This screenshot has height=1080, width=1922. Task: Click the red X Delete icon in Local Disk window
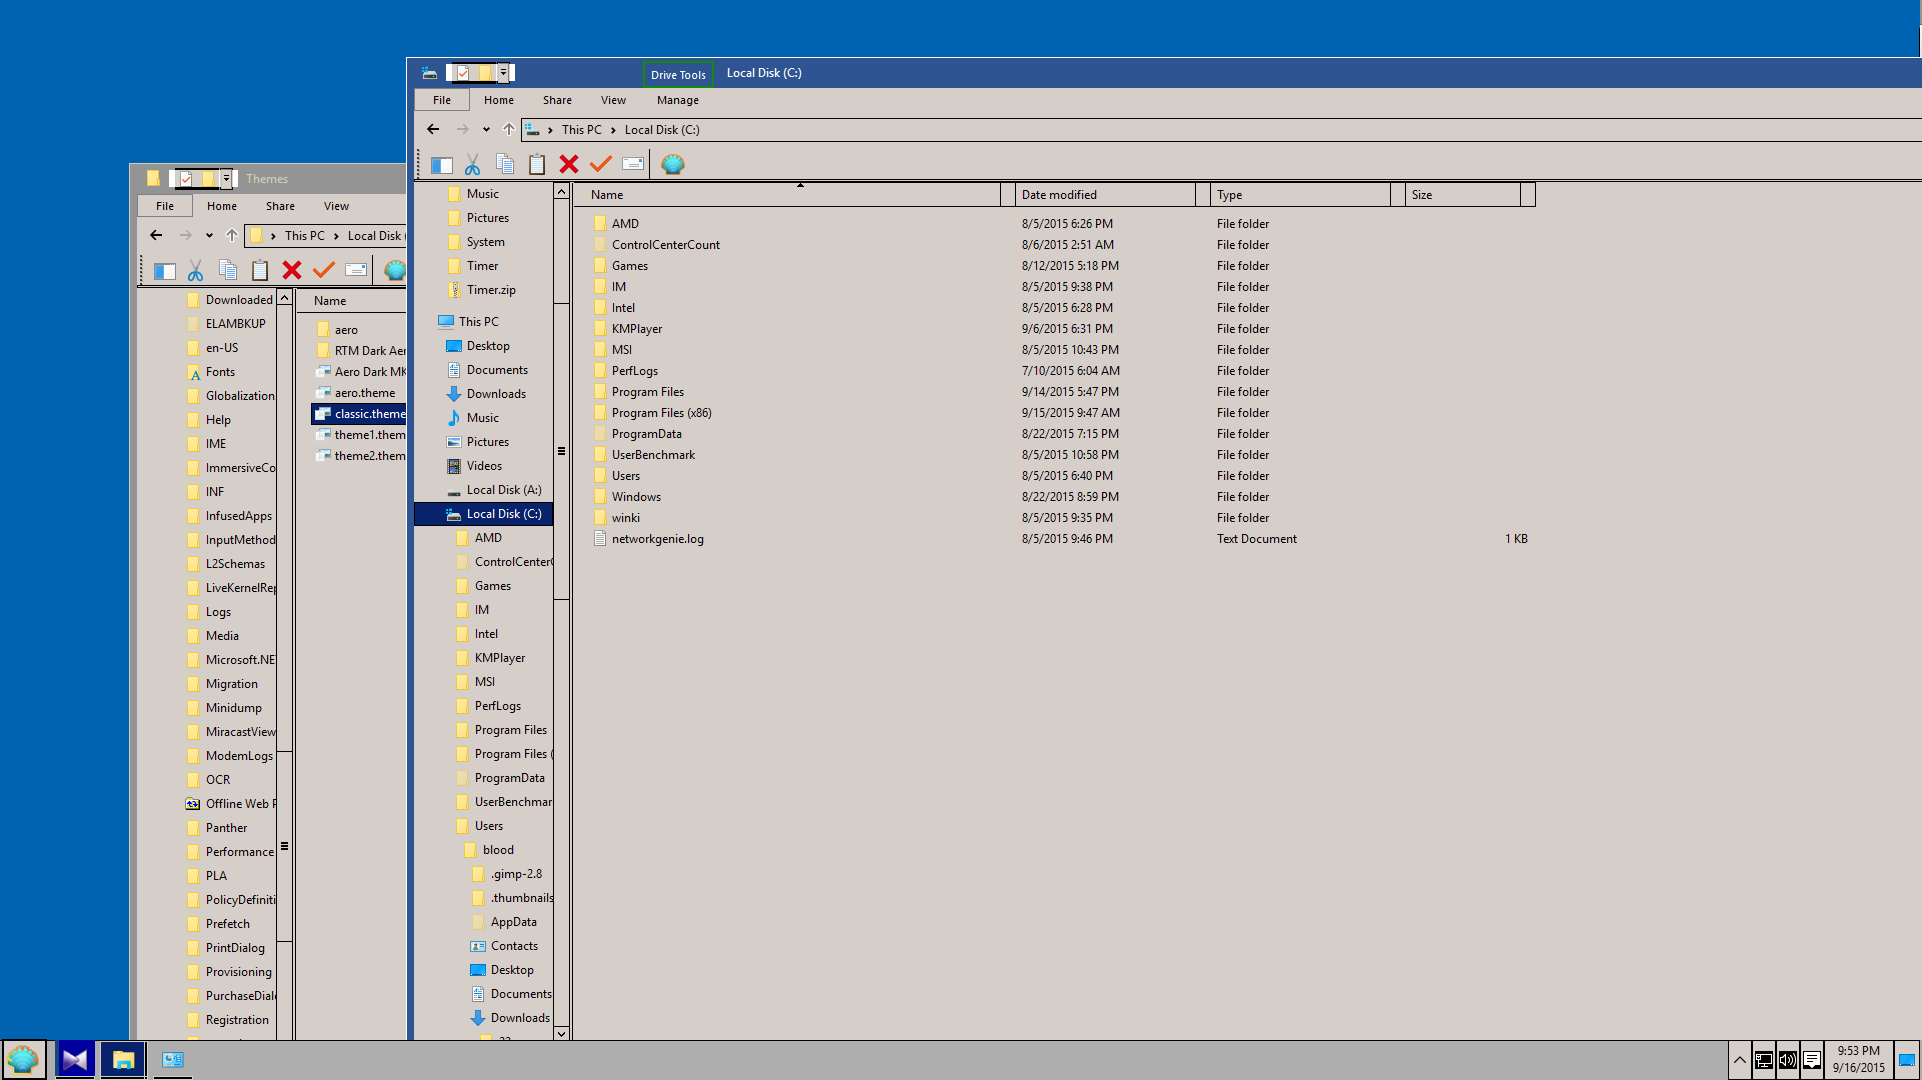pos(569,165)
